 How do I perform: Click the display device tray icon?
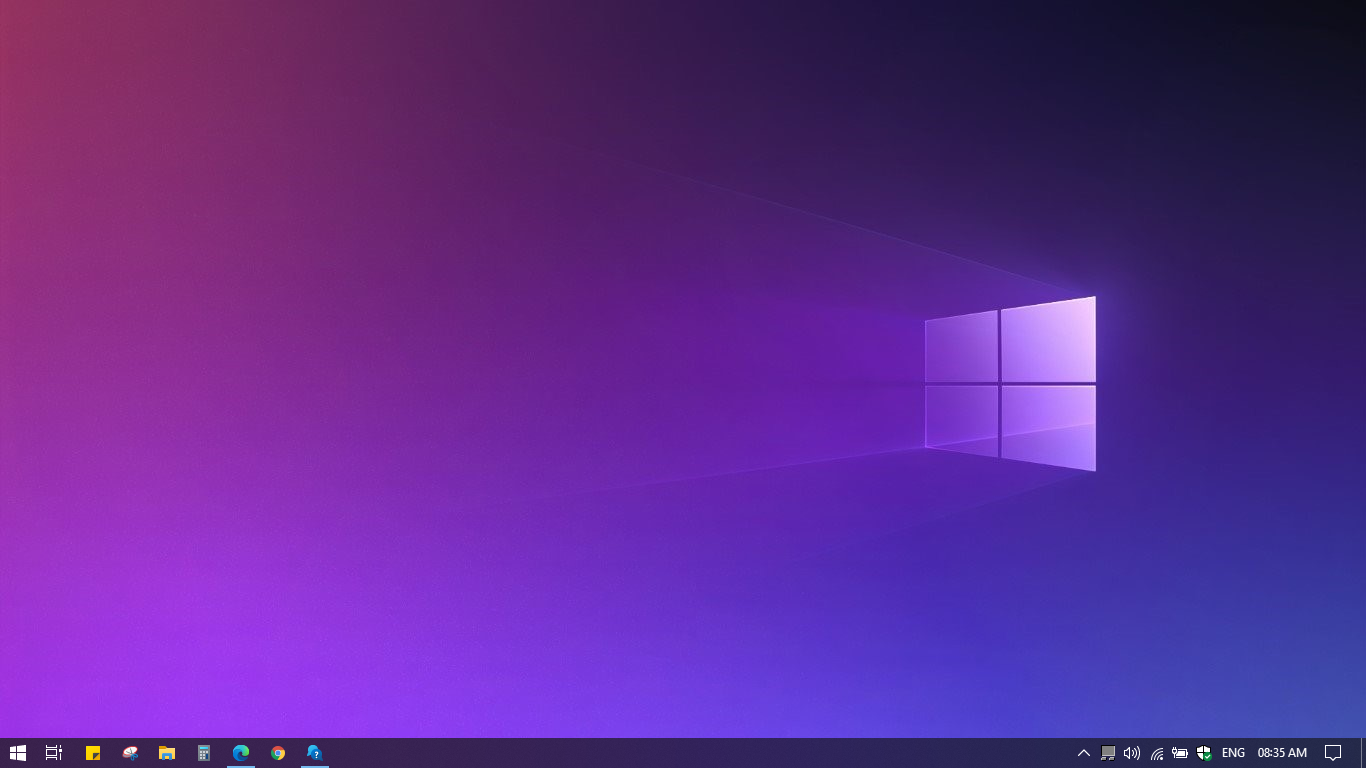1108,753
